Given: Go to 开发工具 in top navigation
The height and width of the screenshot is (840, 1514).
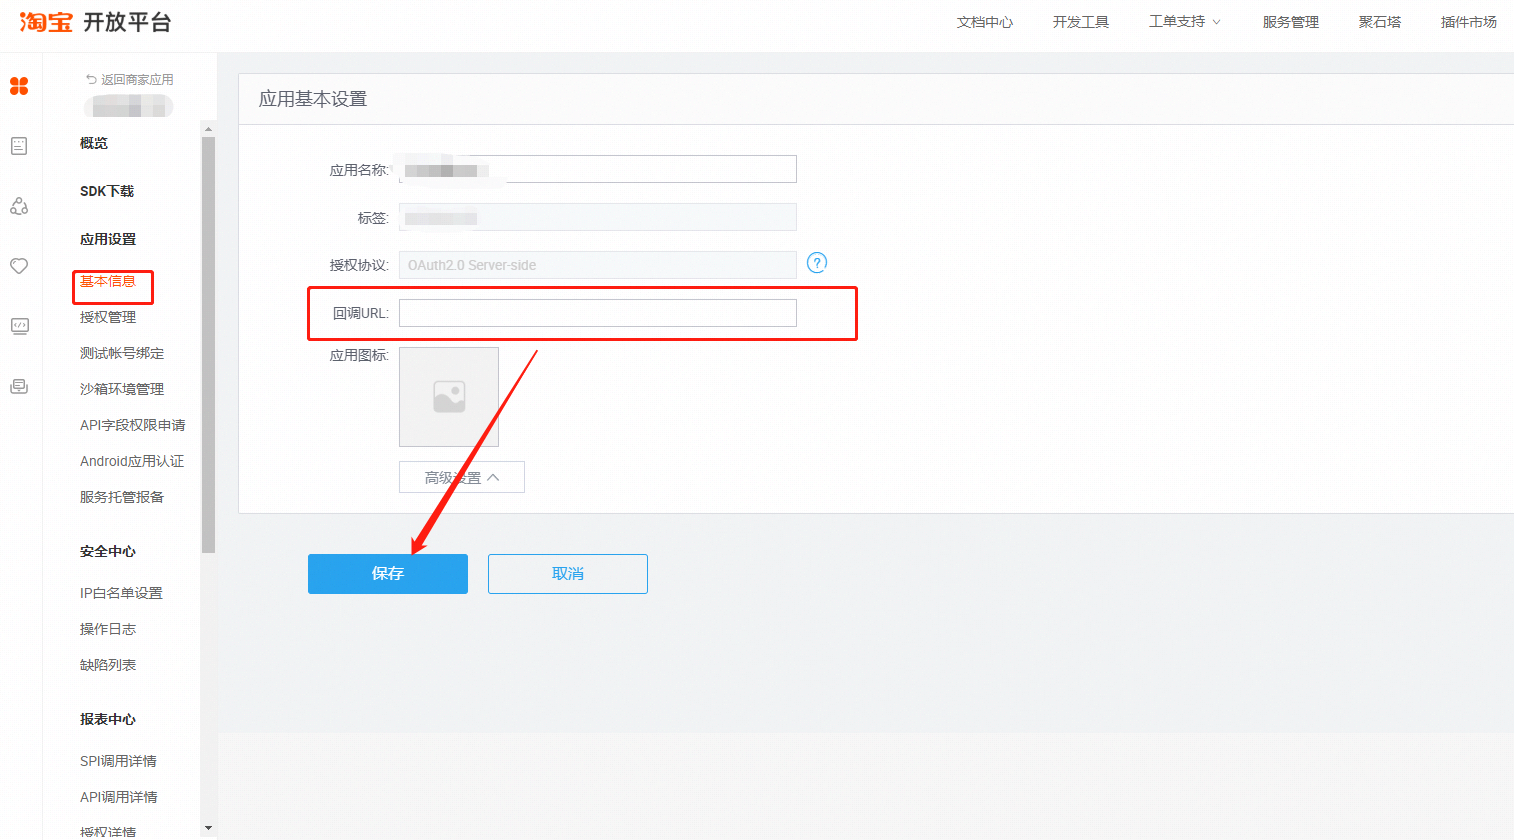Looking at the screenshot, I should click(1080, 22).
